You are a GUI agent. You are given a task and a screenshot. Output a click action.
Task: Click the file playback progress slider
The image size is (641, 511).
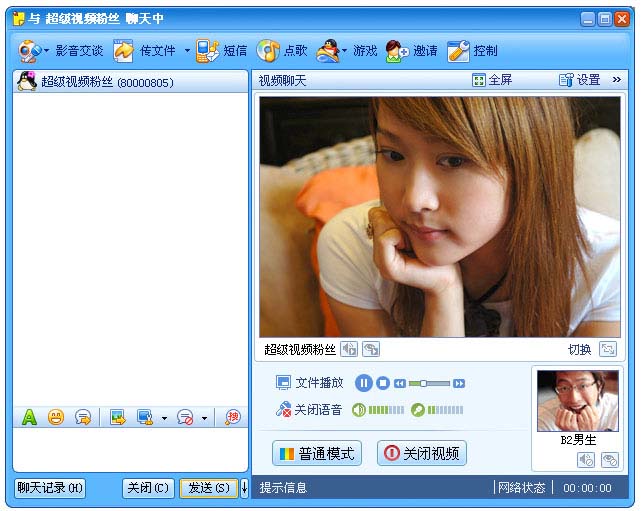coord(429,383)
